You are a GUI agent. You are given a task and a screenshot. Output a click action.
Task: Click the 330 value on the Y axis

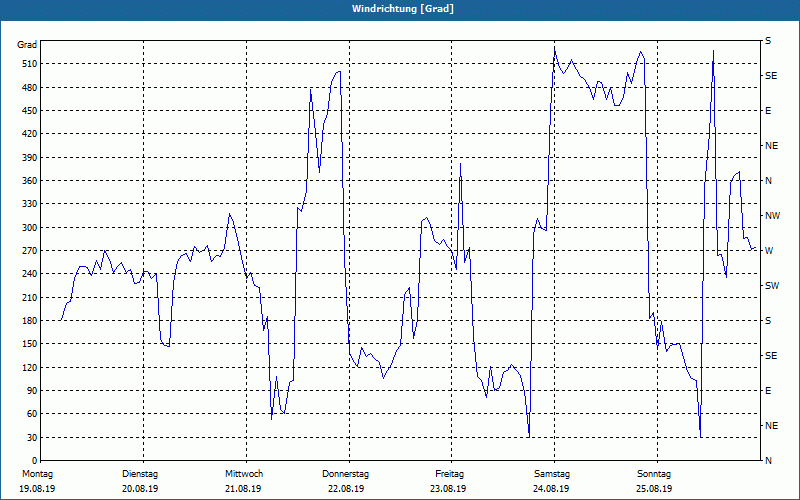(x=30, y=204)
